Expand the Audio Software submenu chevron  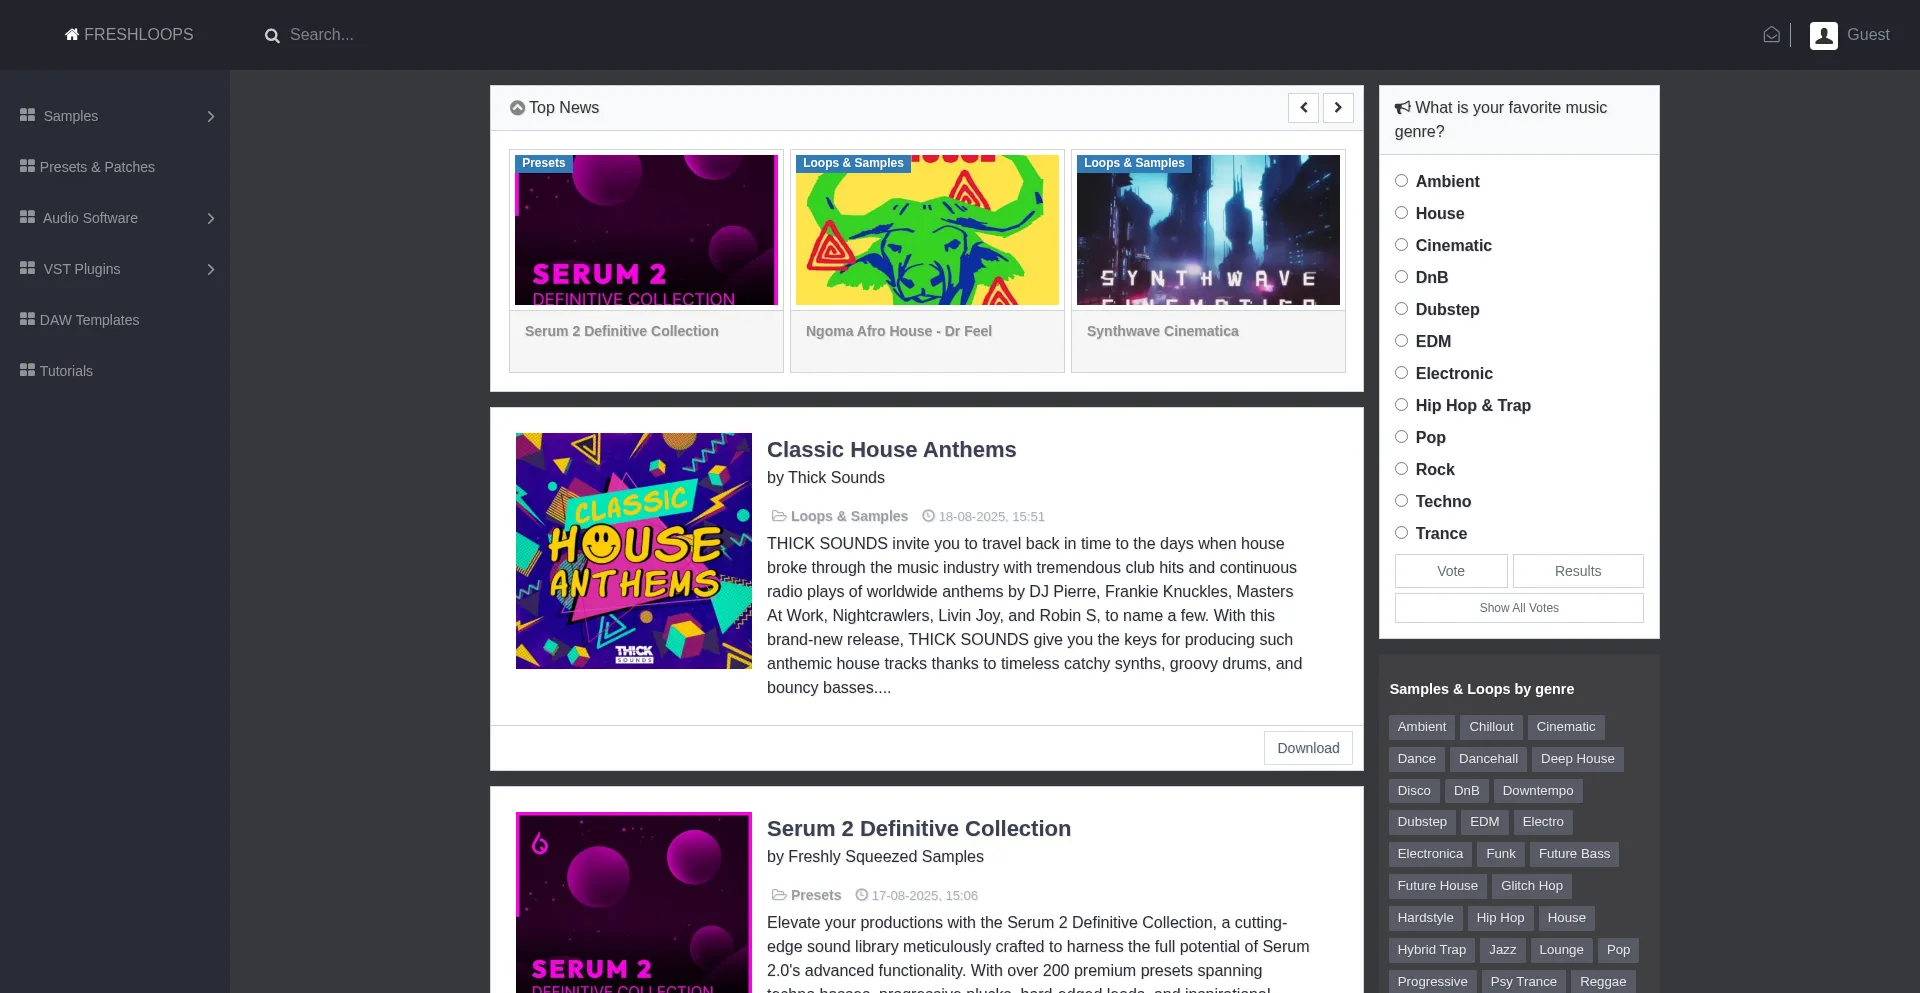click(211, 218)
